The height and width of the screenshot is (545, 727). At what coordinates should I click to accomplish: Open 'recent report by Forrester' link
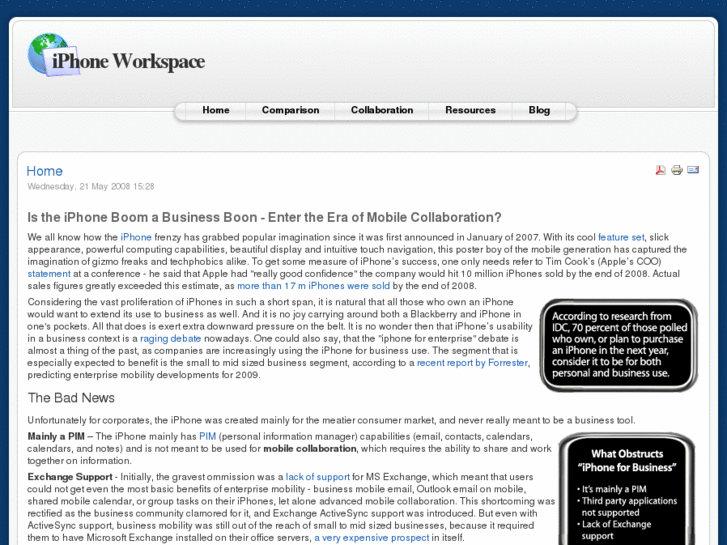(472, 363)
